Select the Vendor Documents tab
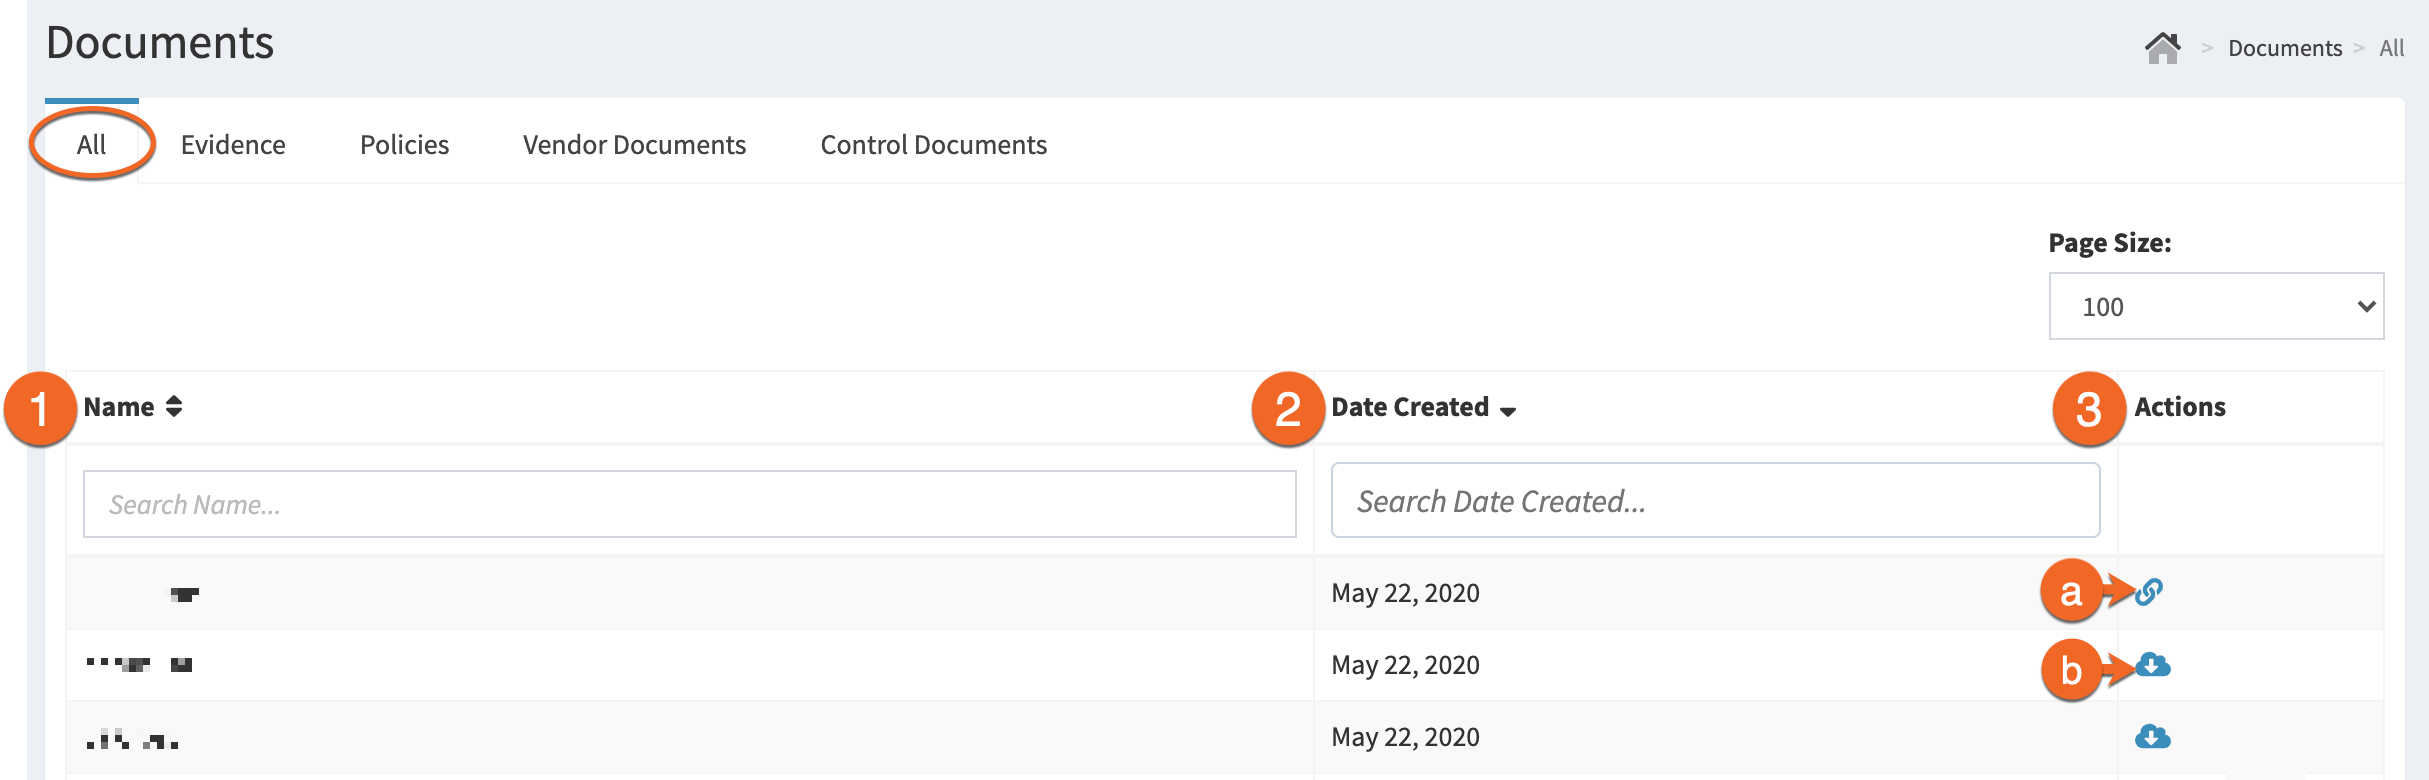 [634, 145]
